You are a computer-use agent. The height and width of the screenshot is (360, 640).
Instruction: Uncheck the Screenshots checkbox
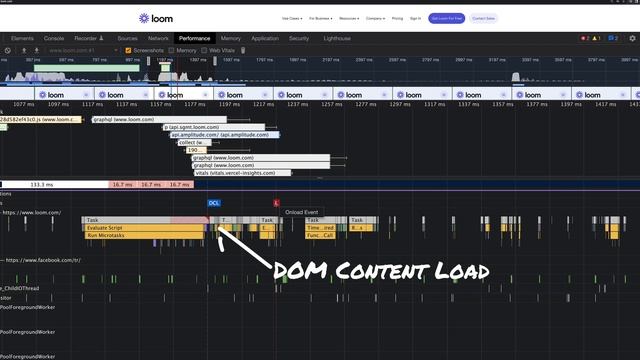pos(128,50)
